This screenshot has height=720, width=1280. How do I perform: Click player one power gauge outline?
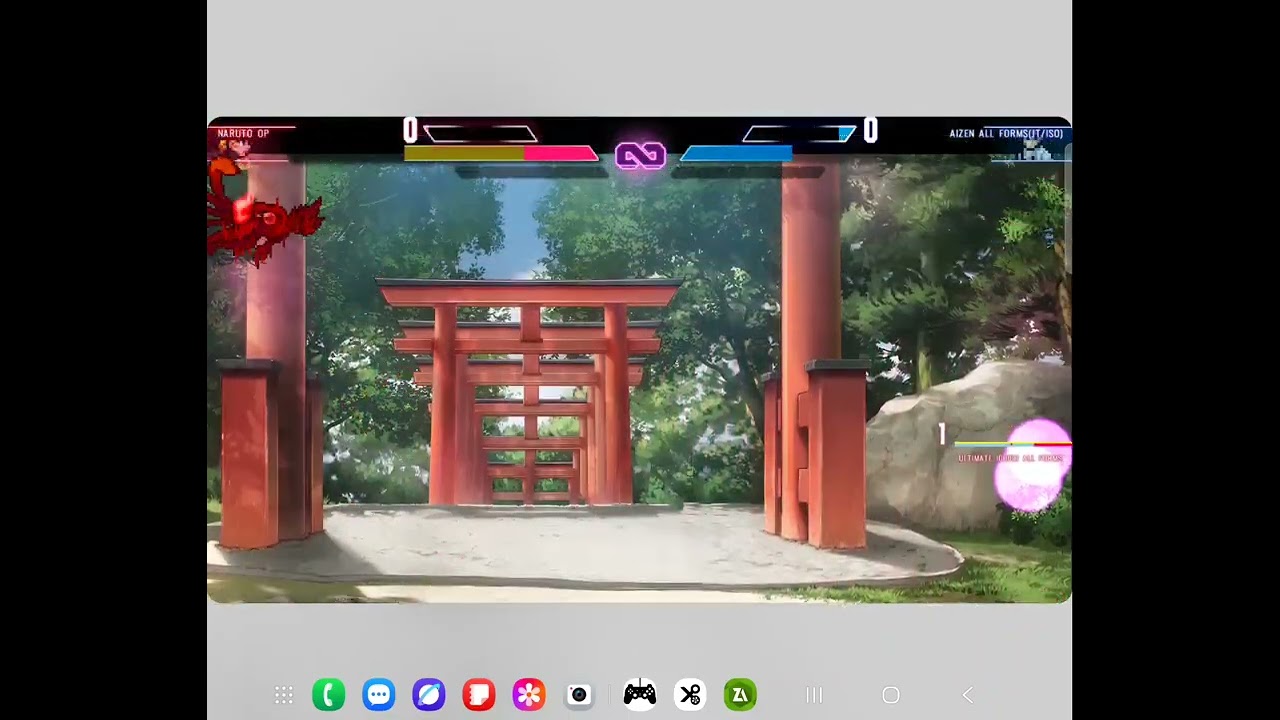click(x=480, y=134)
